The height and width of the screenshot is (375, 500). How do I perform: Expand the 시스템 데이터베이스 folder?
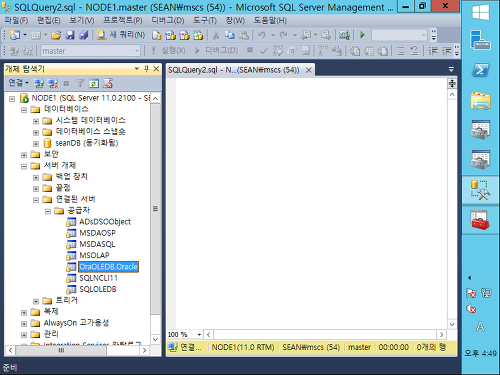point(36,121)
